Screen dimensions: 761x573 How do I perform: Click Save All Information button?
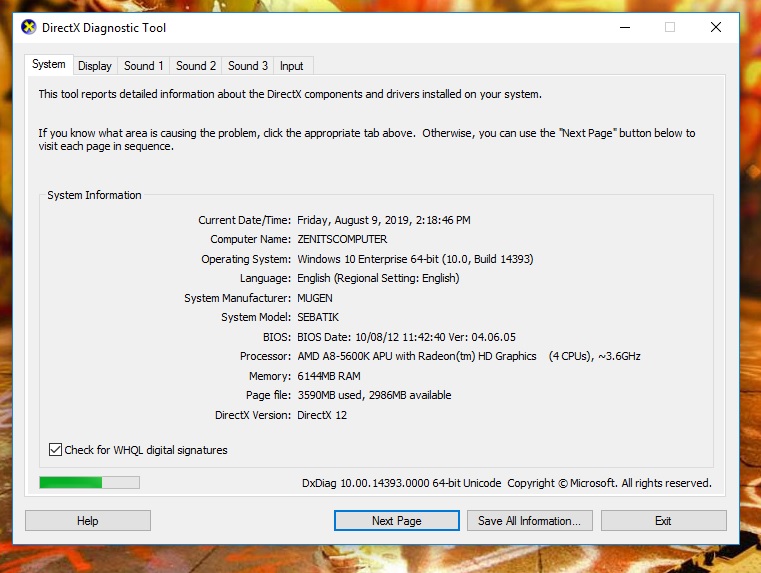click(x=529, y=521)
